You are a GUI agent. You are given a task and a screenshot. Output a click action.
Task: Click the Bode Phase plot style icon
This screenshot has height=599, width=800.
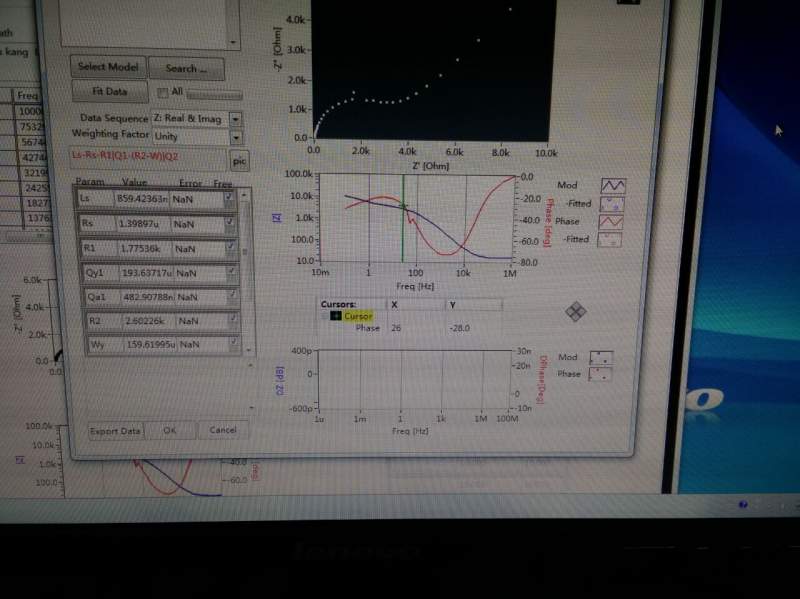(x=611, y=222)
